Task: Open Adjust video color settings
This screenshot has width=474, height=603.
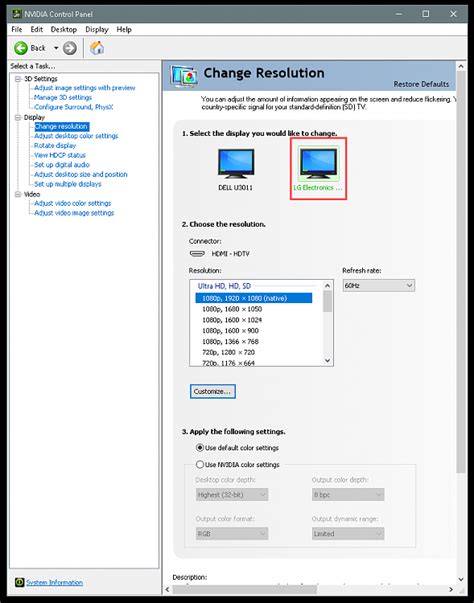Action: tap(72, 203)
